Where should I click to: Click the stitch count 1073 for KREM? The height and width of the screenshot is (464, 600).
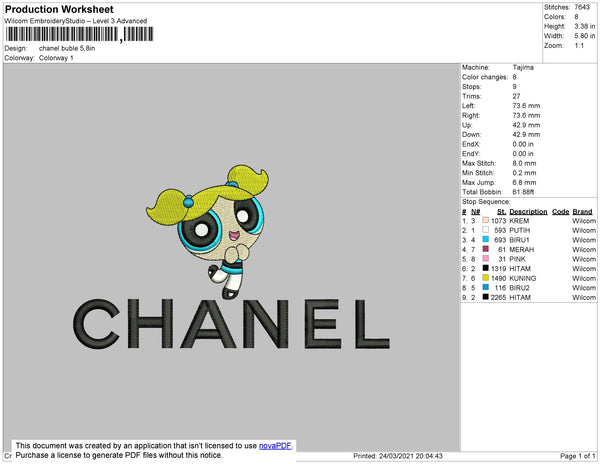[499, 221]
